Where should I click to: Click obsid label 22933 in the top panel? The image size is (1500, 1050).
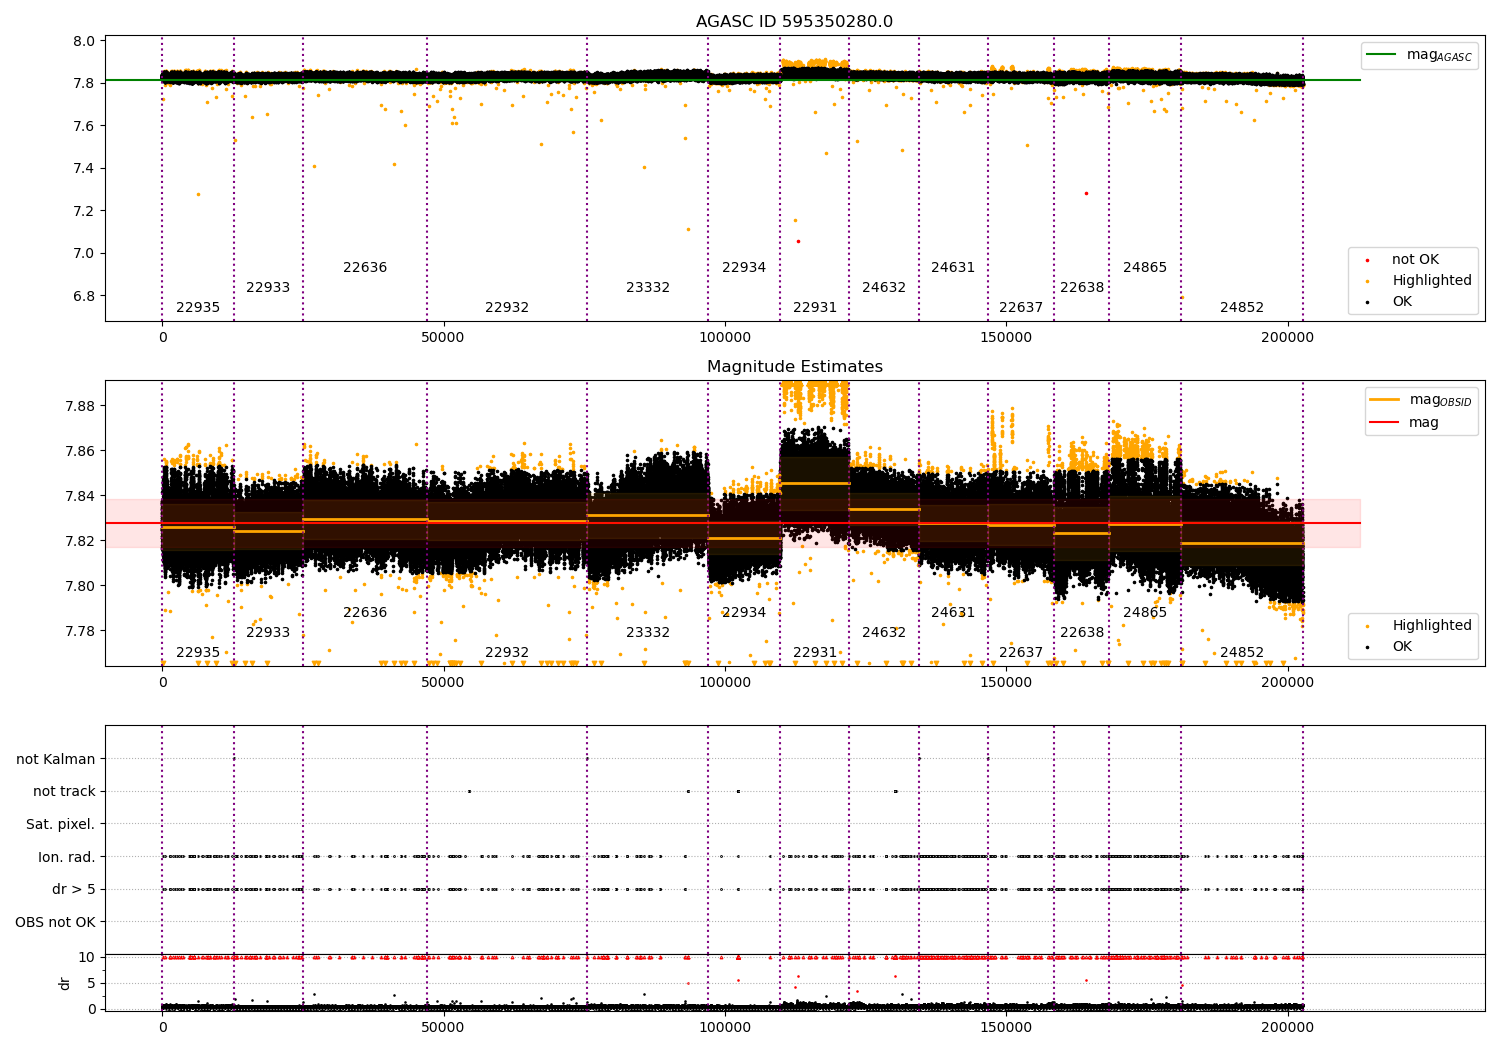coord(268,288)
